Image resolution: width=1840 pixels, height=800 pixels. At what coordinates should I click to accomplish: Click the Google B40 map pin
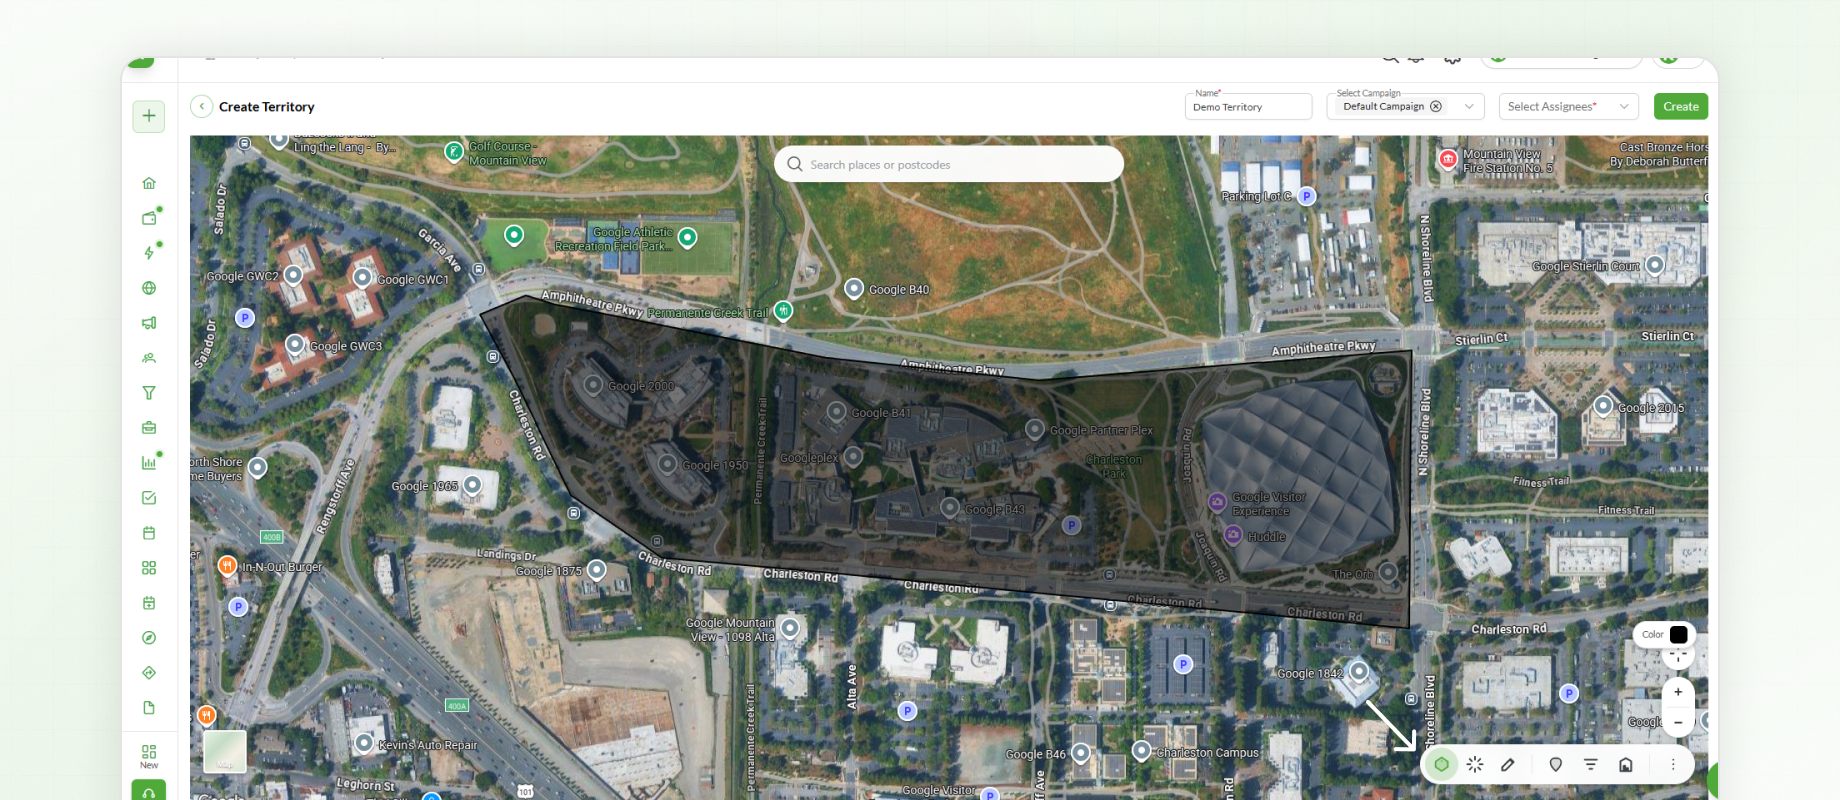854,288
